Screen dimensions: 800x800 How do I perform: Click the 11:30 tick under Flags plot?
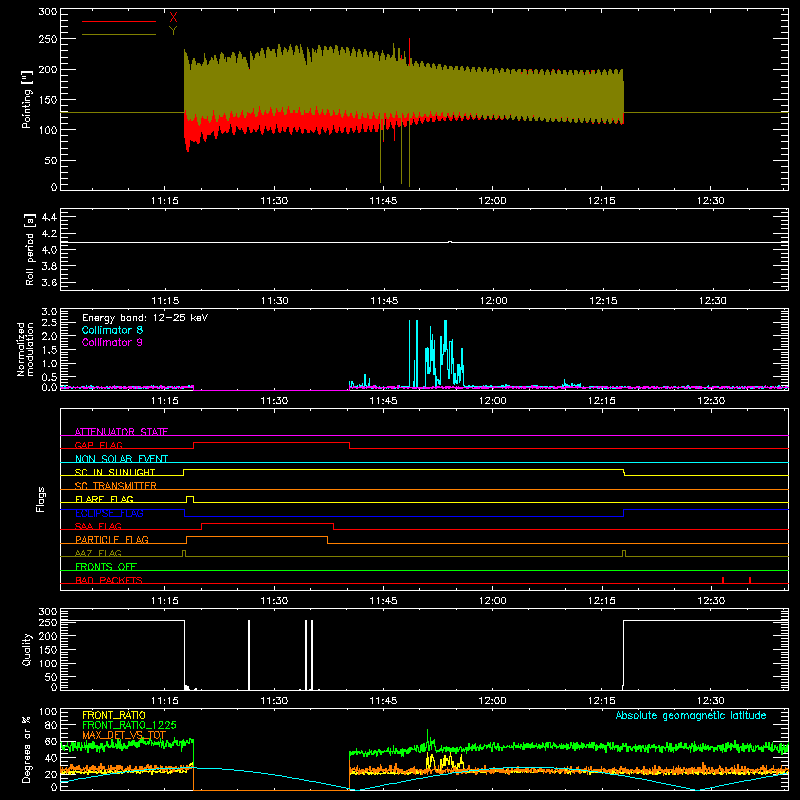[x=274, y=601]
